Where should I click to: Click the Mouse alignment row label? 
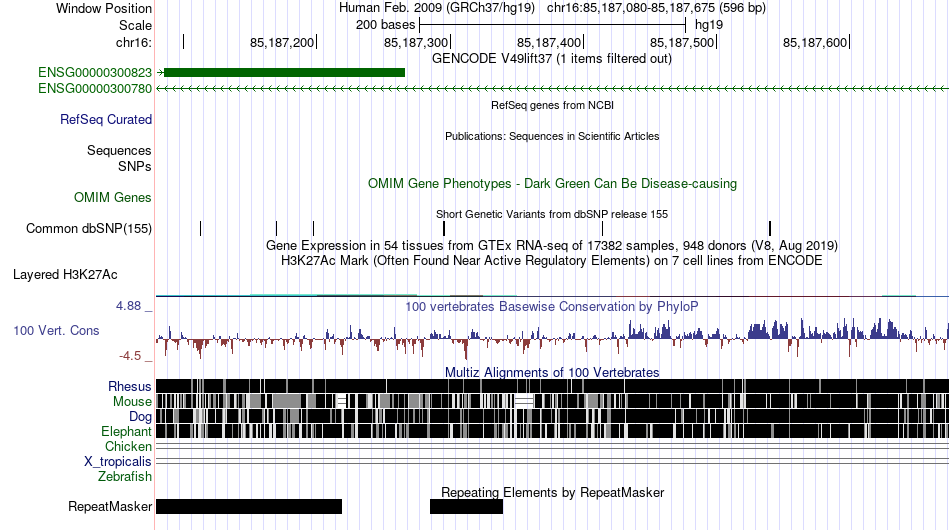tap(132, 402)
